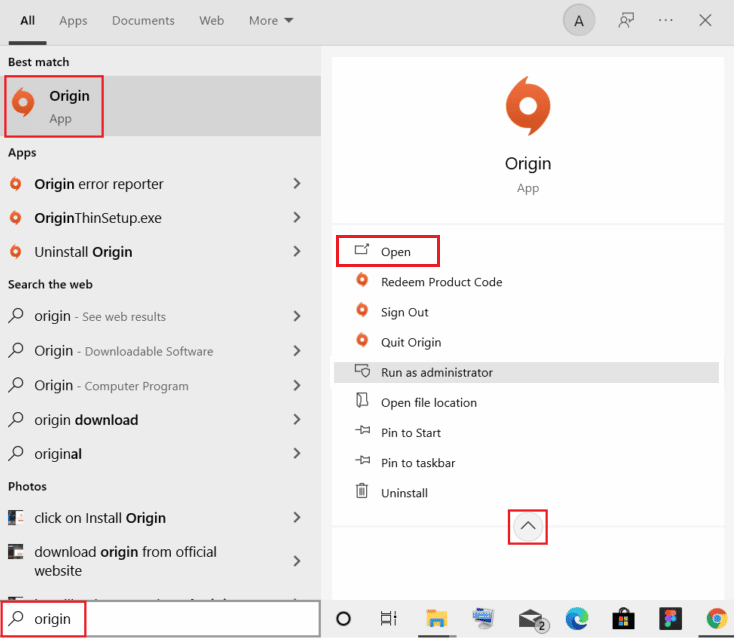This screenshot has height=639, width=734.
Task: Open the three-dot options menu
Action: [665, 21]
